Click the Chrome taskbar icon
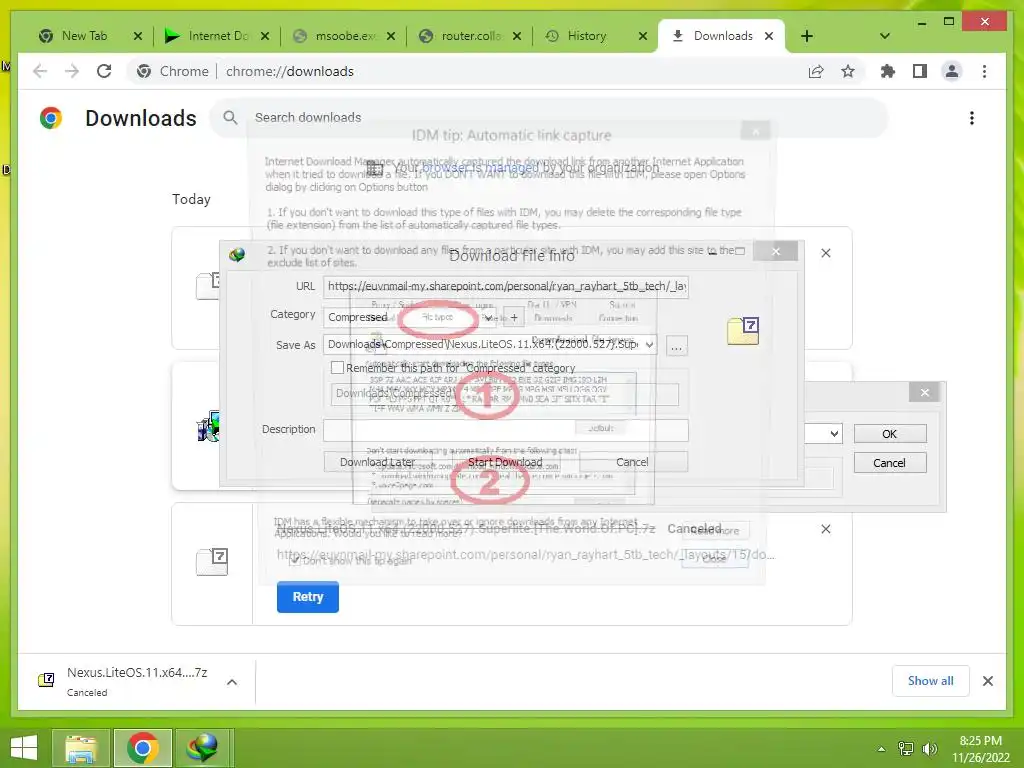1024x768 pixels. tap(143, 748)
